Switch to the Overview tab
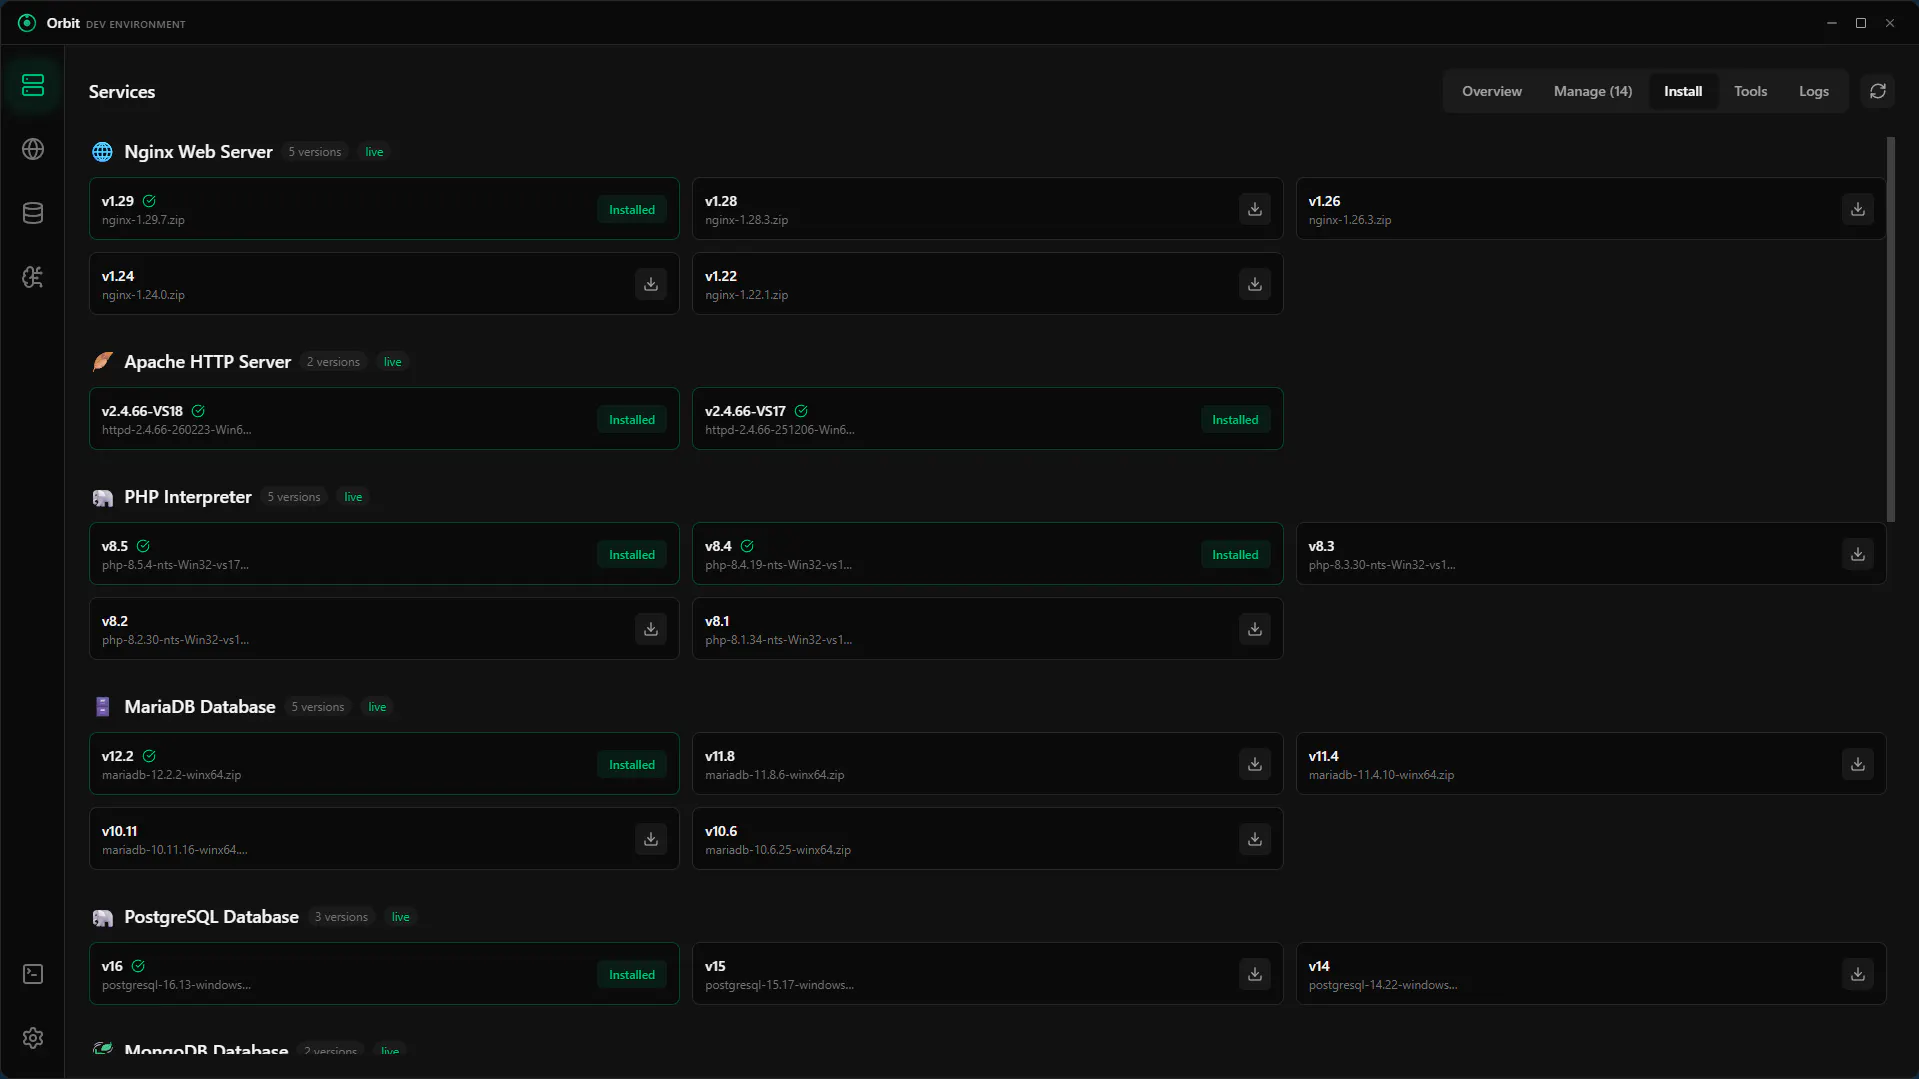This screenshot has width=1919, height=1079. [1491, 91]
